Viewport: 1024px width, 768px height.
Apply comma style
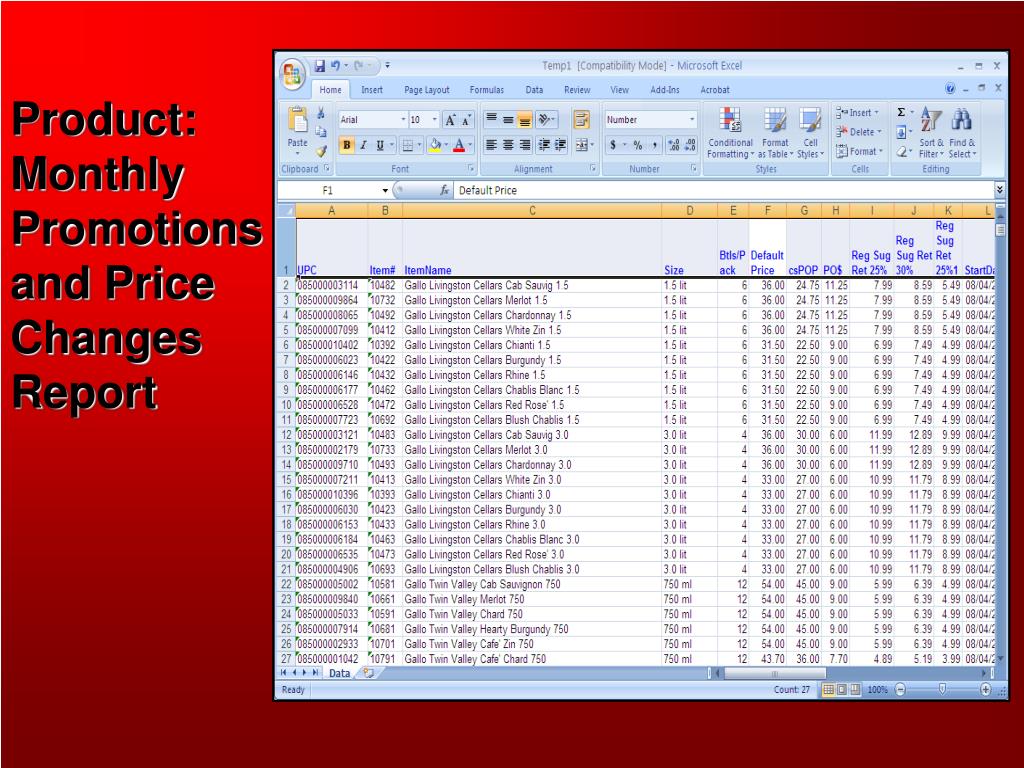pyautogui.click(x=654, y=145)
